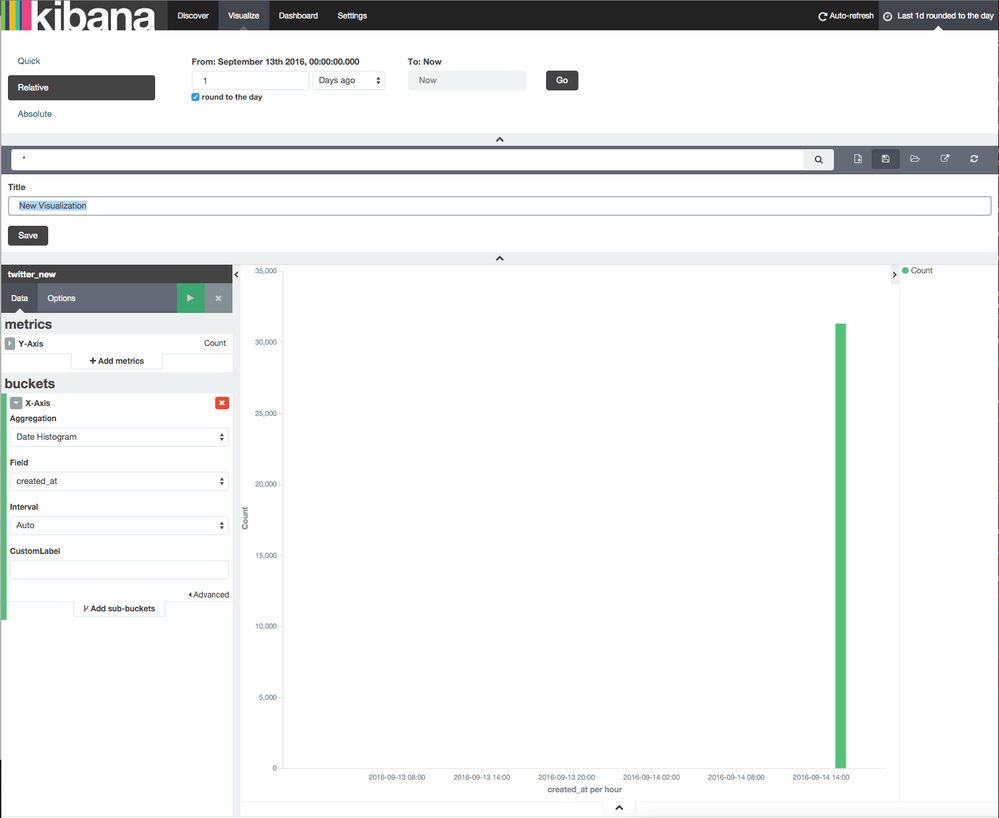This screenshot has height=818, width=999.
Task: Click the Save button below the Title
Action: [27, 235]
